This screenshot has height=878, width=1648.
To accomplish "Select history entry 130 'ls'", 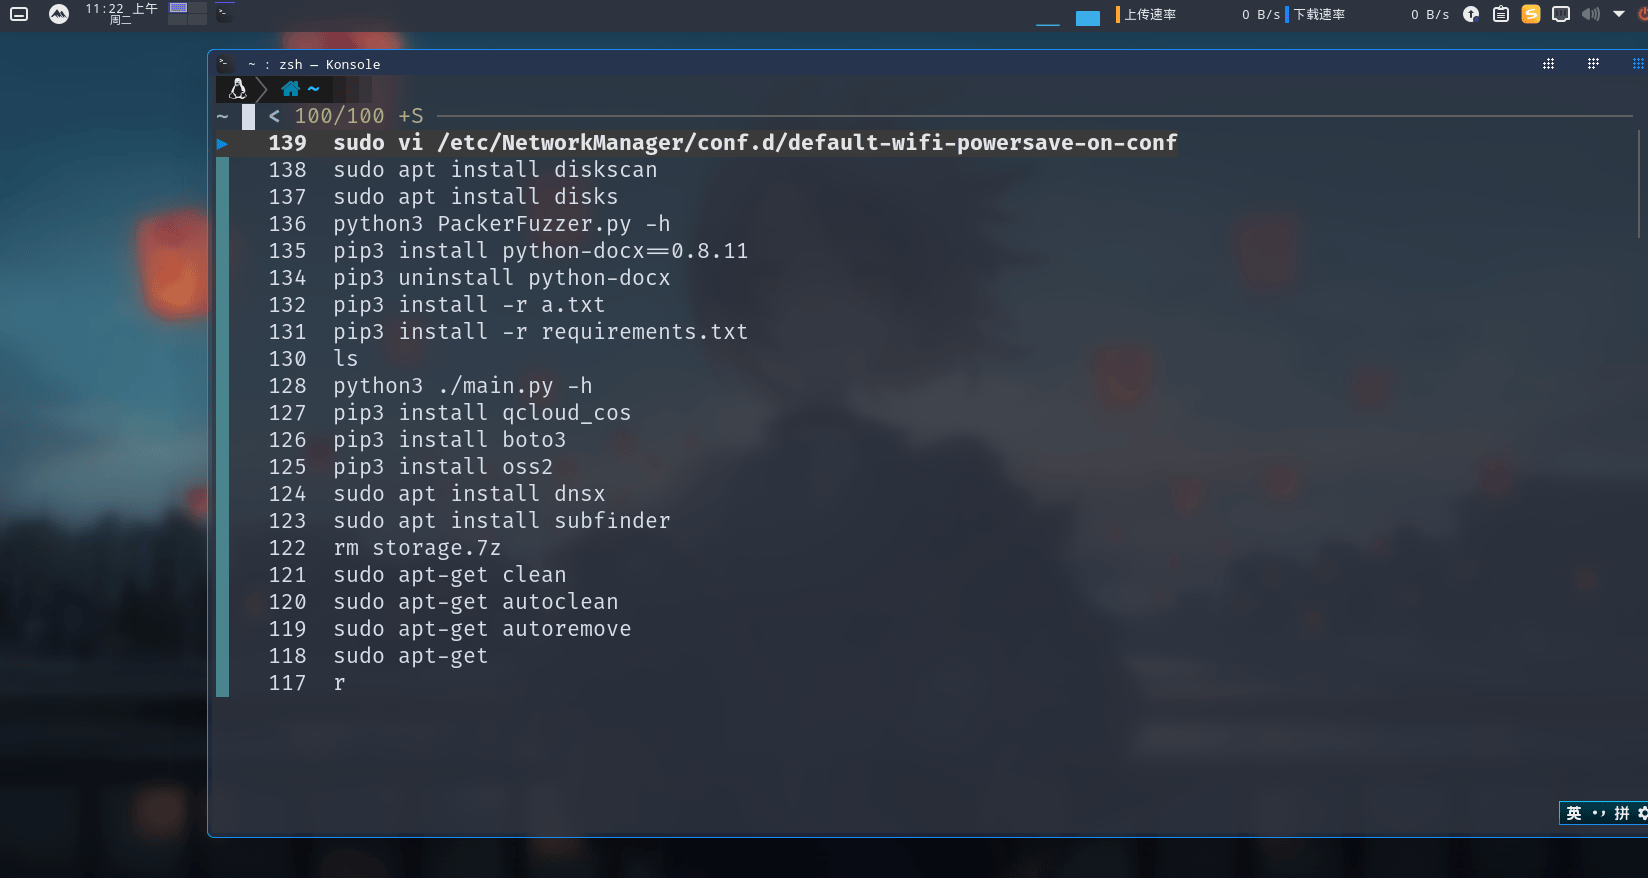I will (x=313, y=359).
